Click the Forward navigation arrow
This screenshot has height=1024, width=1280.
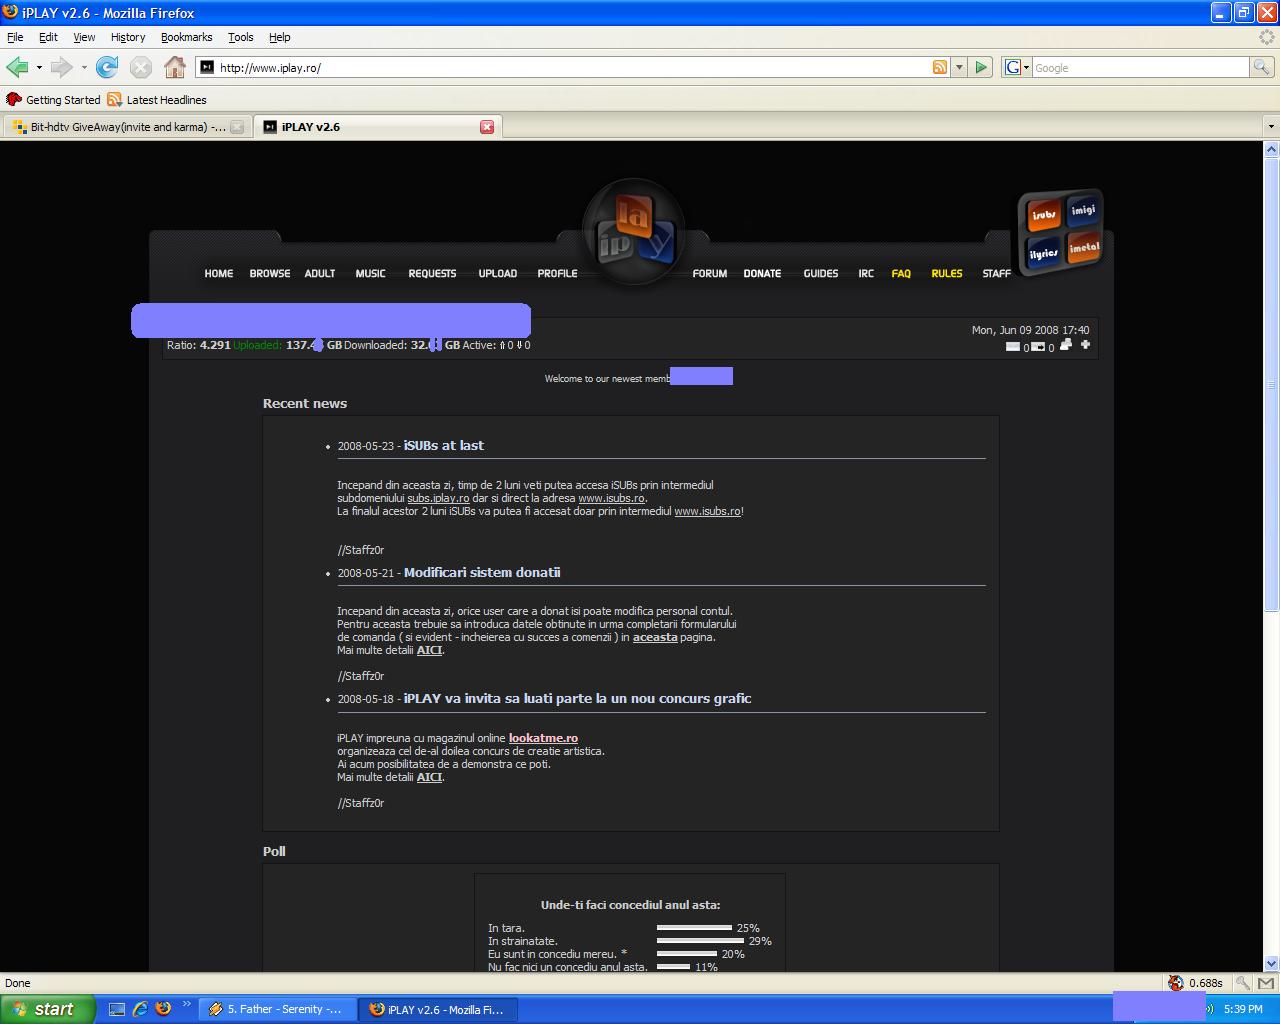(x=61, y=67)
